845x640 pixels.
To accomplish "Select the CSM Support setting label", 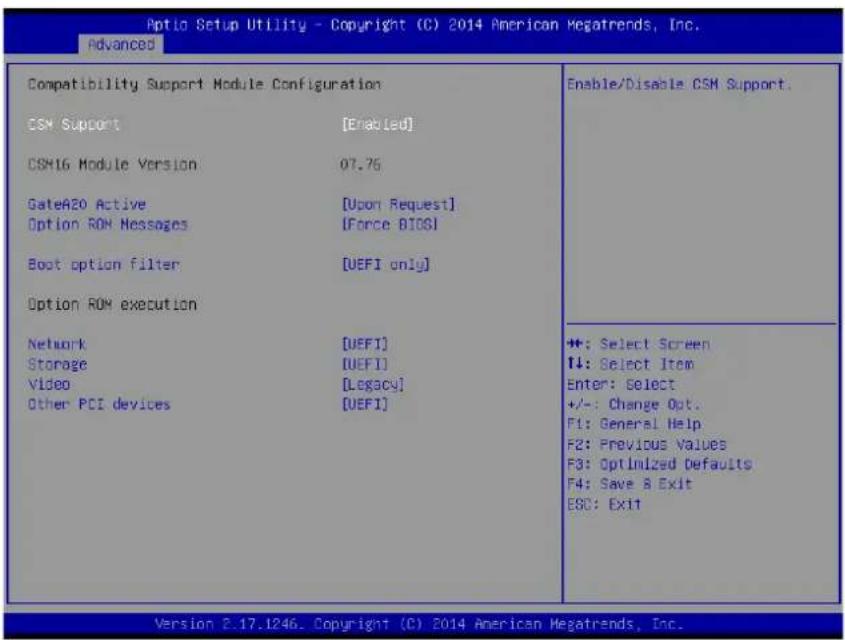I will tap(73, 124).
